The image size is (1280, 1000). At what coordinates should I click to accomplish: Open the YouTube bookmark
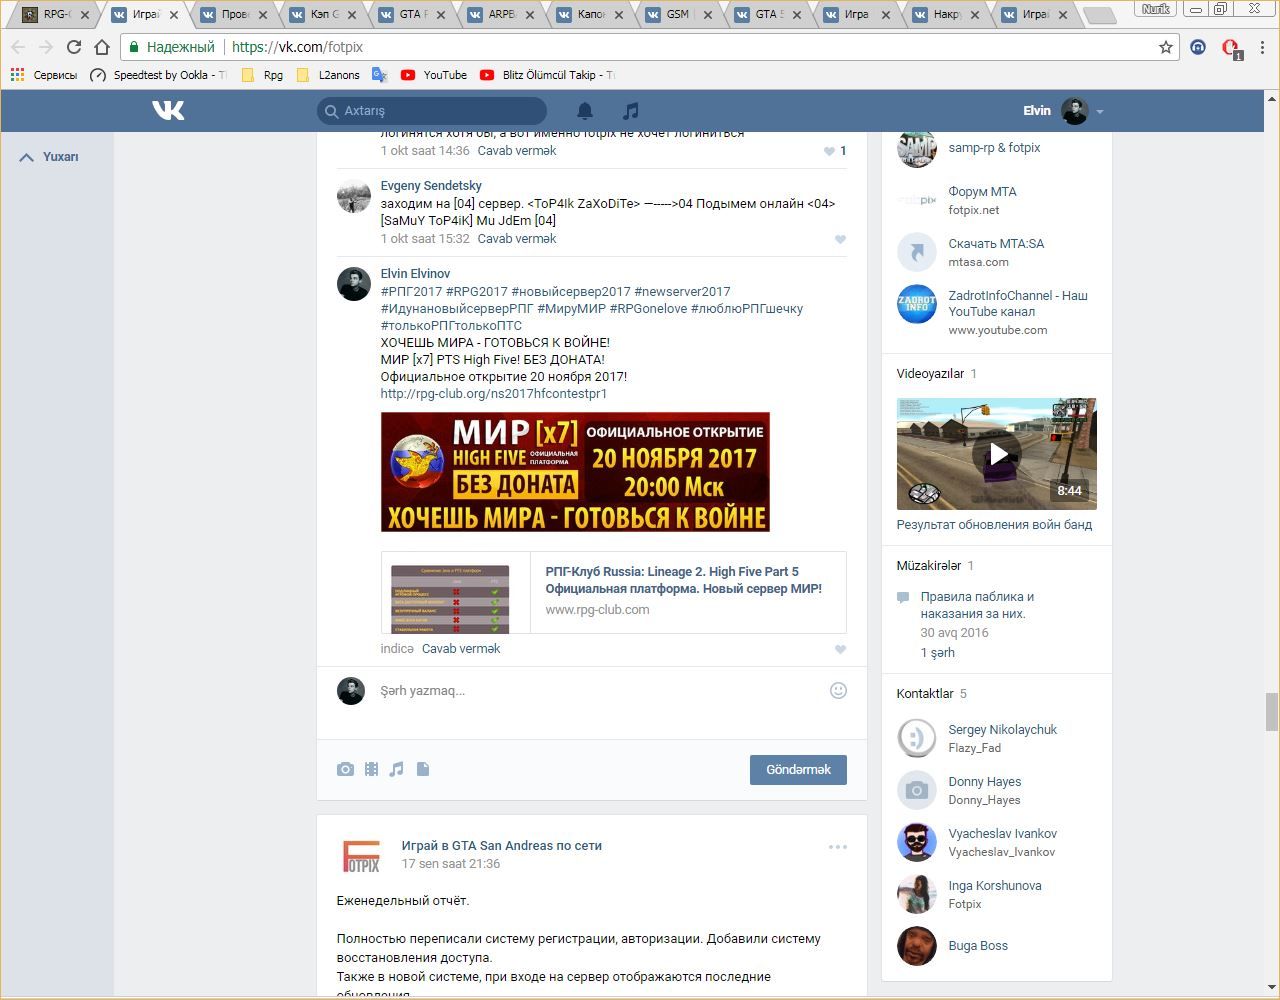click(434, 75)
